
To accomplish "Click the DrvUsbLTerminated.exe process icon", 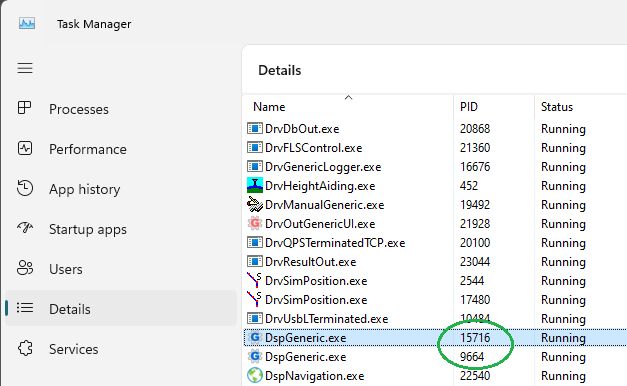I will click(x=255, y=318).
